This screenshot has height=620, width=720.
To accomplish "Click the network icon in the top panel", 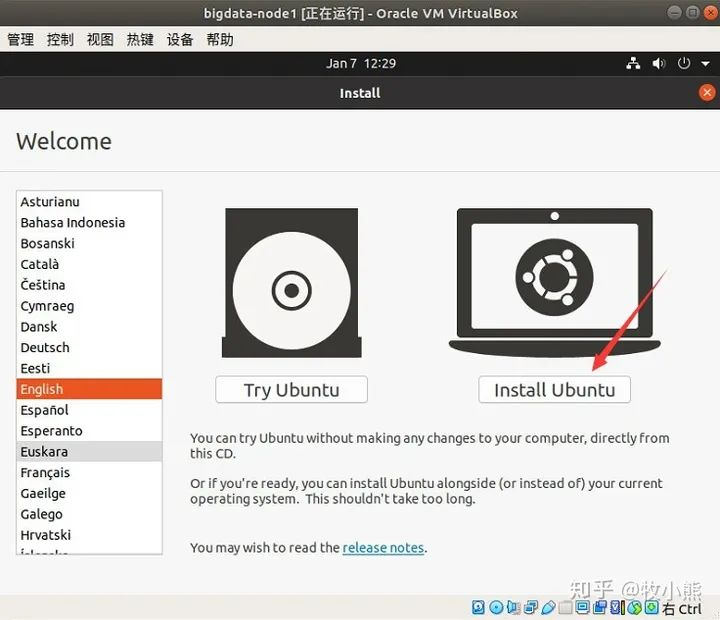I will click(633, 63).
